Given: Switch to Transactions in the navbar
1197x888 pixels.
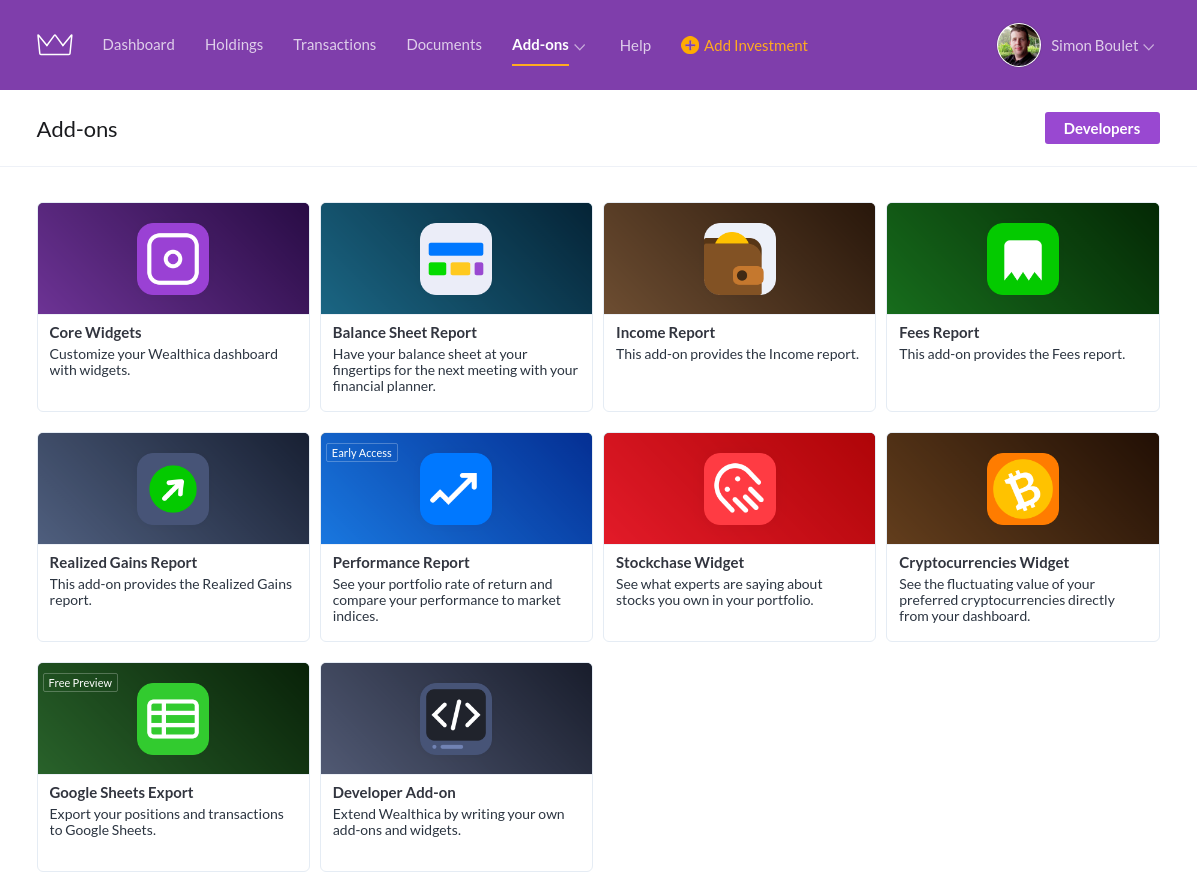Looking at the screenshot, I should click(334, 45).
